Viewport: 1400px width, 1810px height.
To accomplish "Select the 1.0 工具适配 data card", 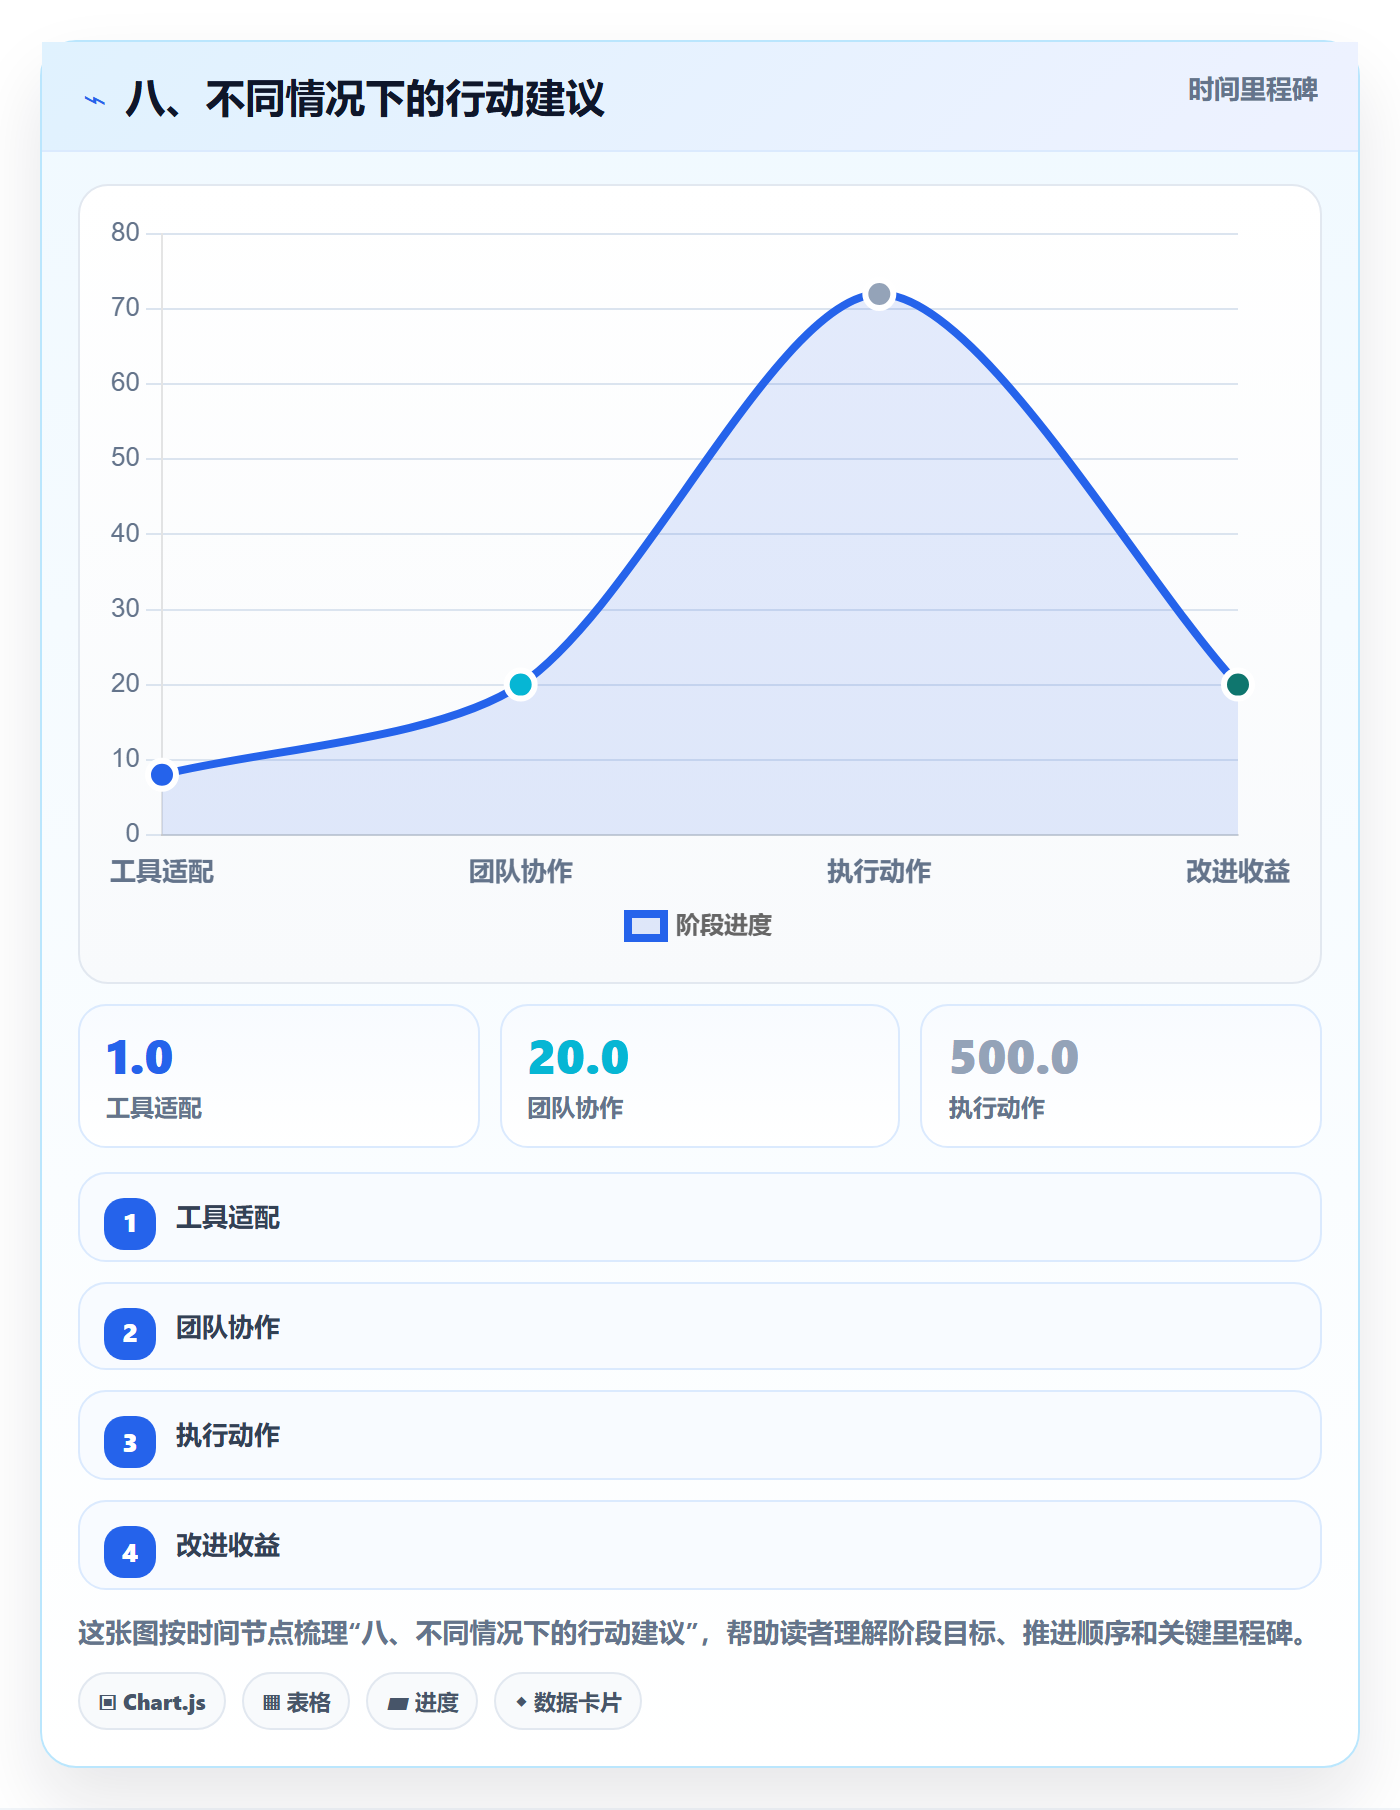I will [279, 1076].
